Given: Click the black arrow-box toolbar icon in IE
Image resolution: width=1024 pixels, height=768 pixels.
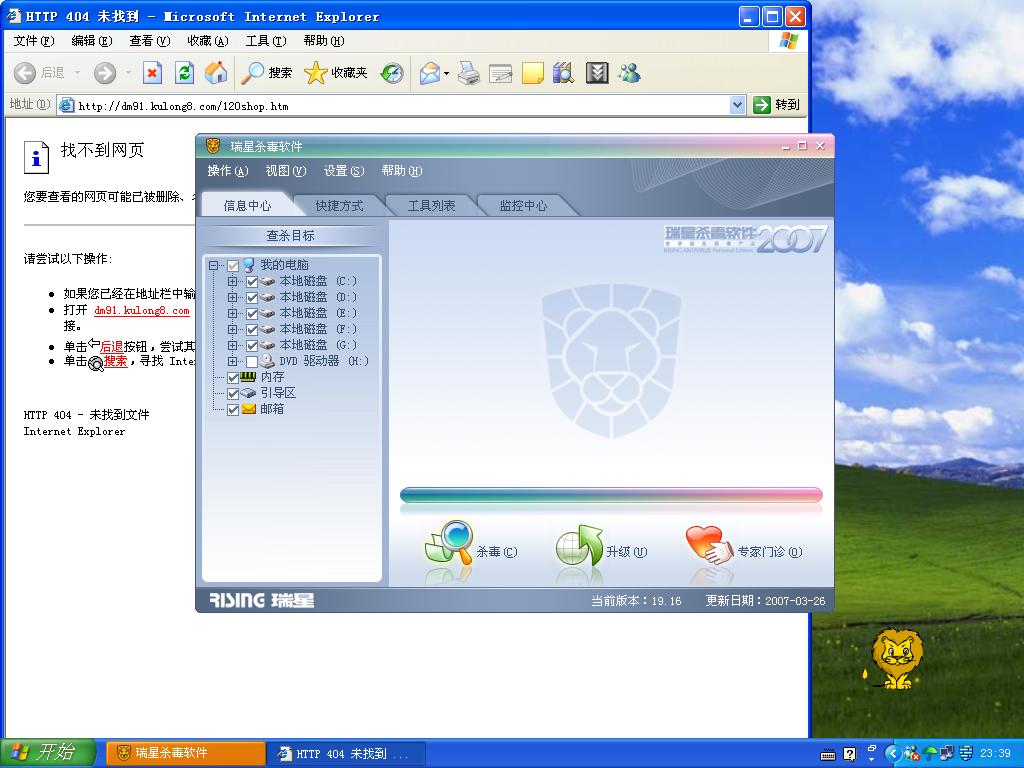Looking at the screenshot, I should pyautogui.click(x=597, y=72).
